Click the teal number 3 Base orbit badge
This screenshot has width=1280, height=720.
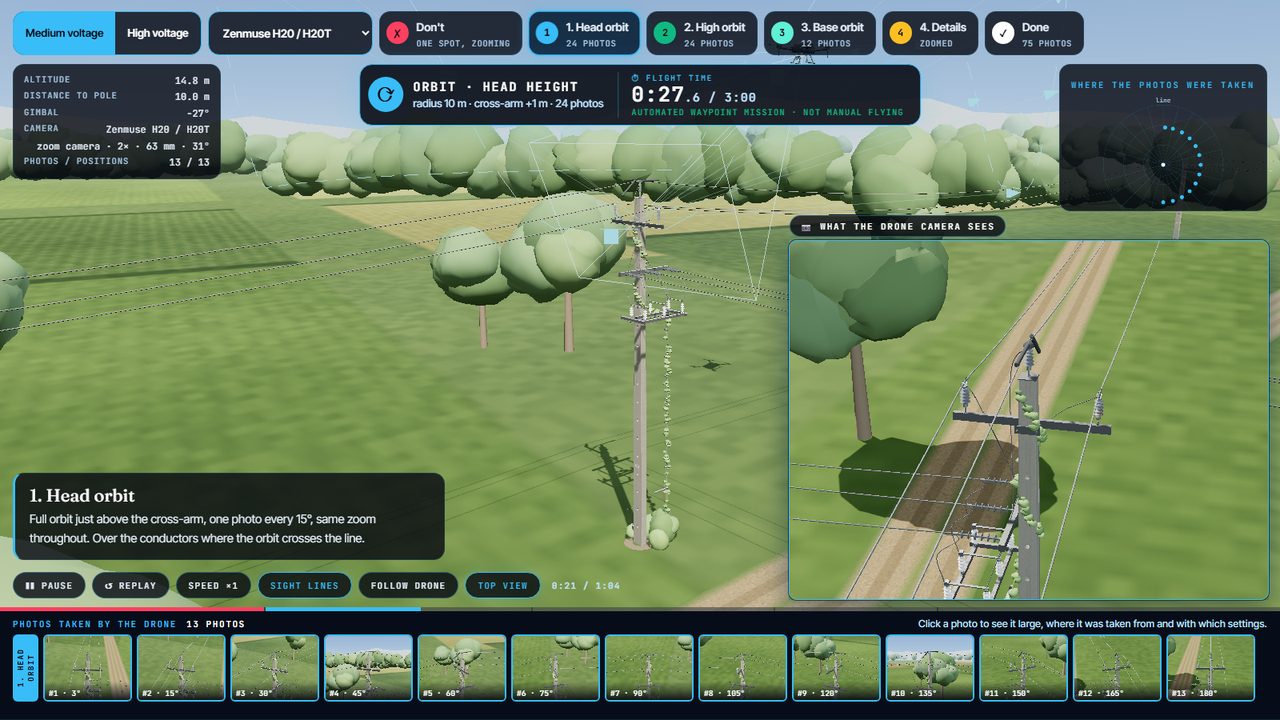(781, 33)
